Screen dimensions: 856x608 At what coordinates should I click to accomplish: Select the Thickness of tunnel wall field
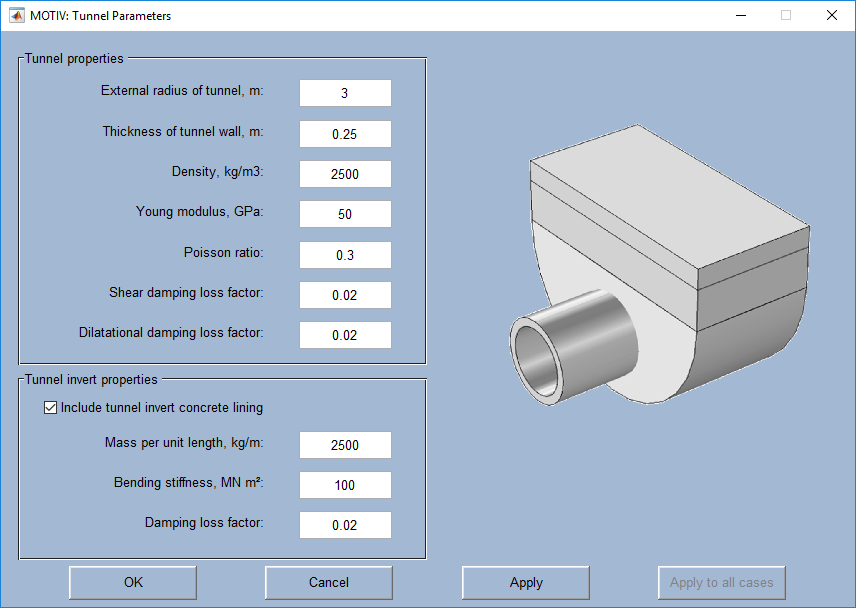[345, 134]
